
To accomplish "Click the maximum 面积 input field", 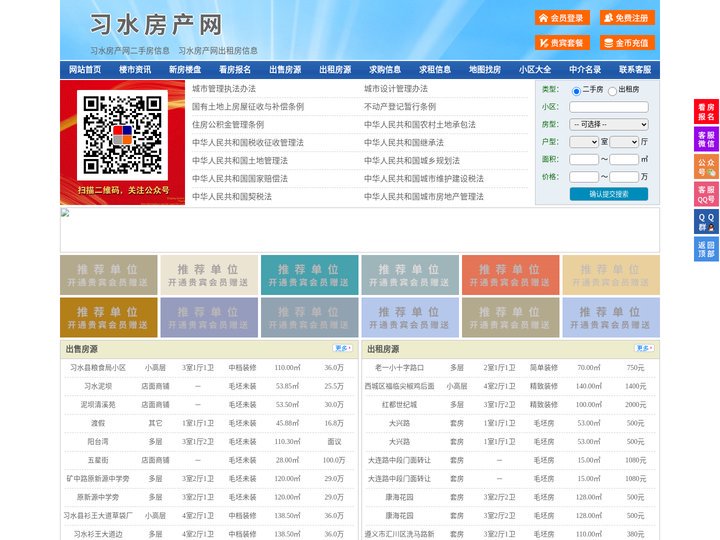I will pyautogui.click(x=624, y=159).
